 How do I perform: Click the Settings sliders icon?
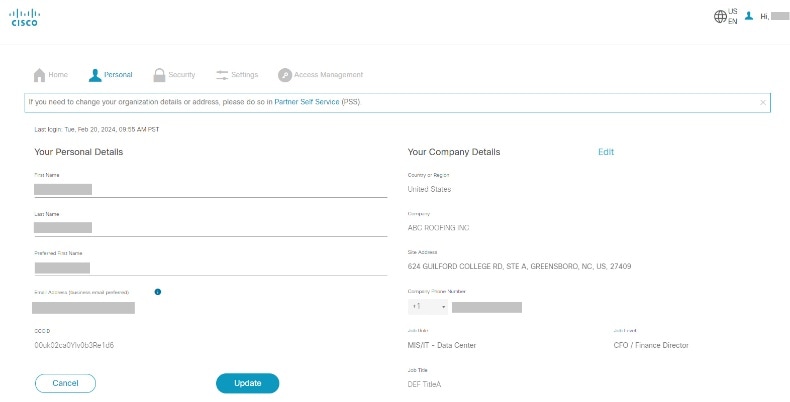(222, 75)
